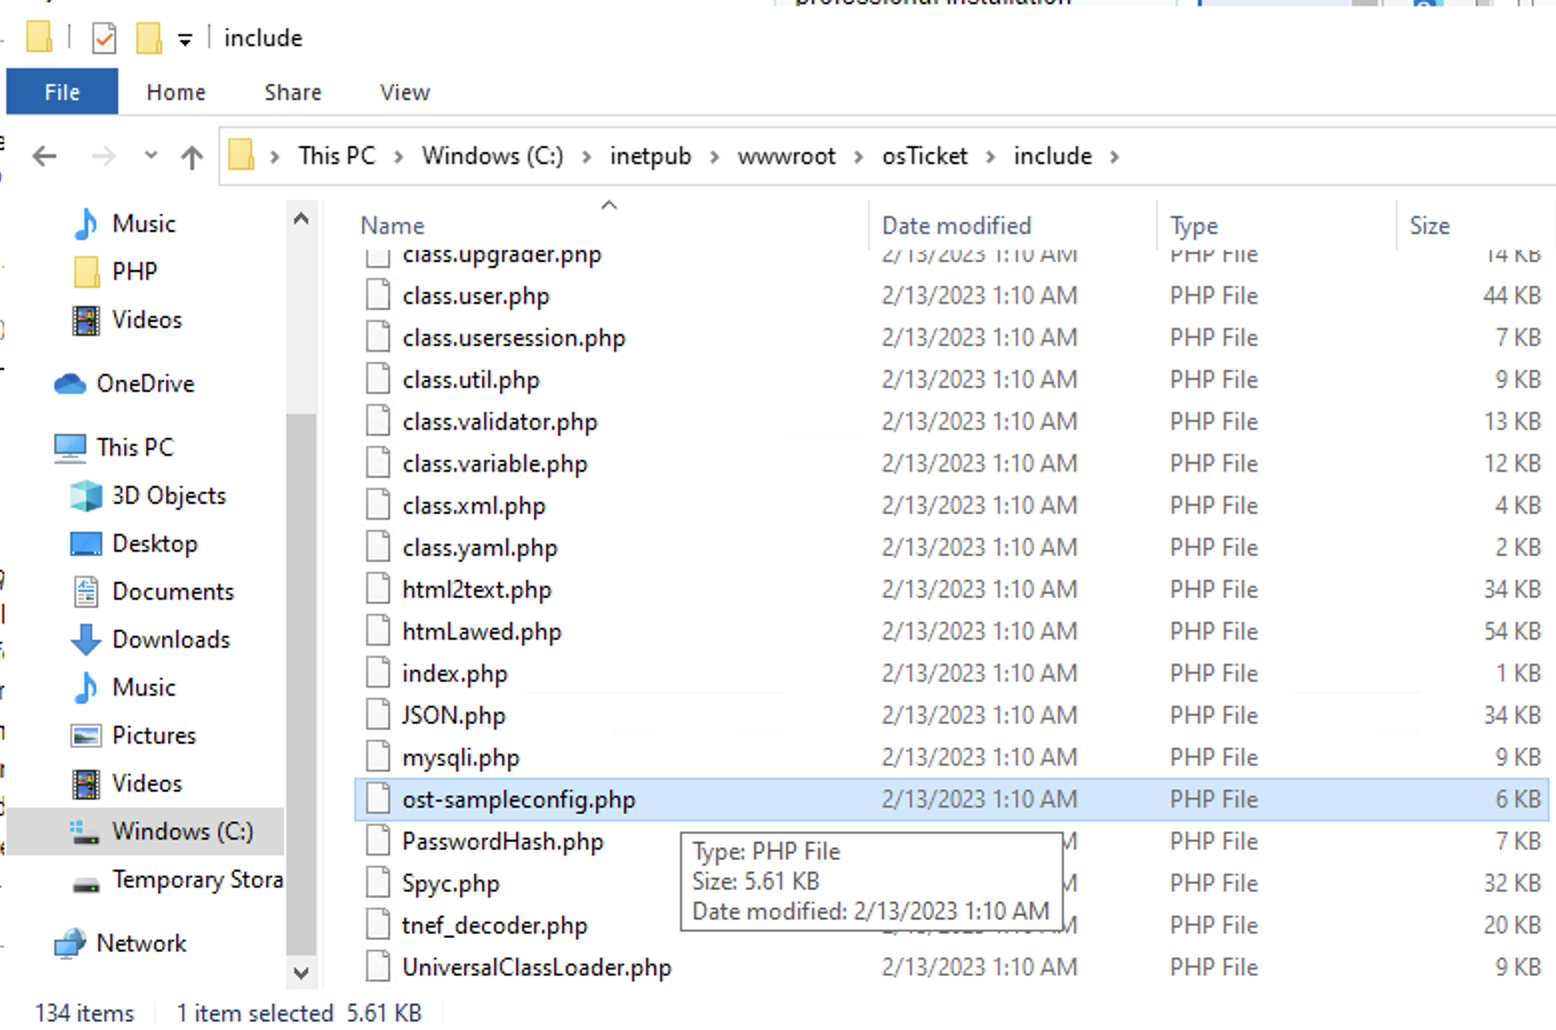Screen dimensions: 1556x1030
Task: Open Documents in navigation pane
Action: (173, 591)
